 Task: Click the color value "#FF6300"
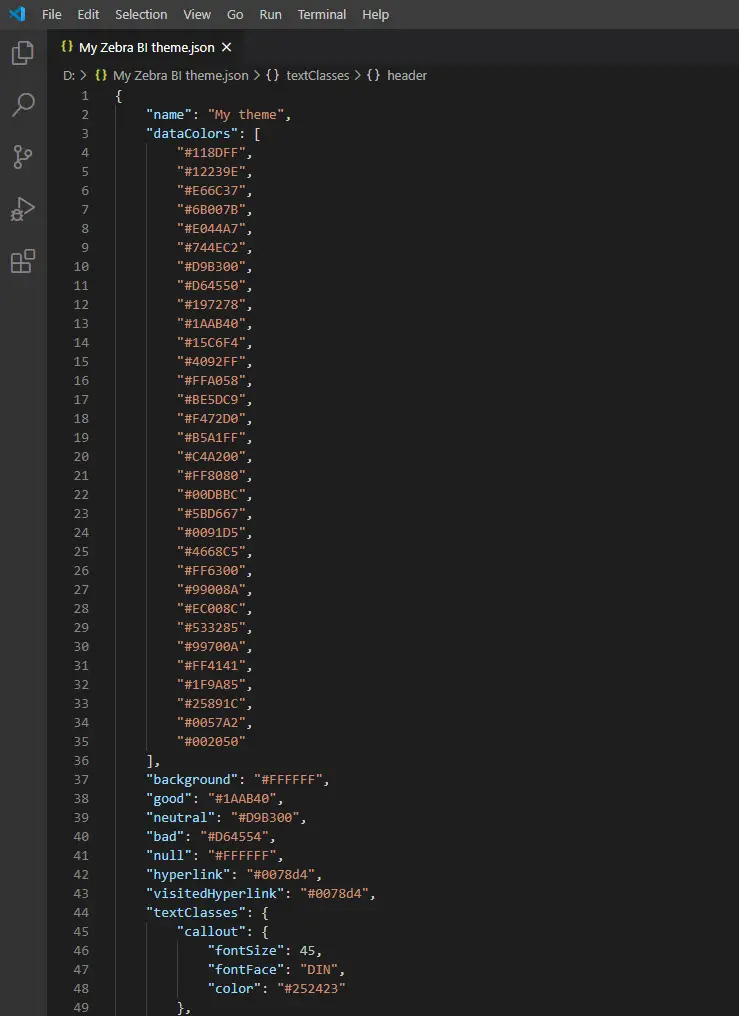(x=211, y=571)
